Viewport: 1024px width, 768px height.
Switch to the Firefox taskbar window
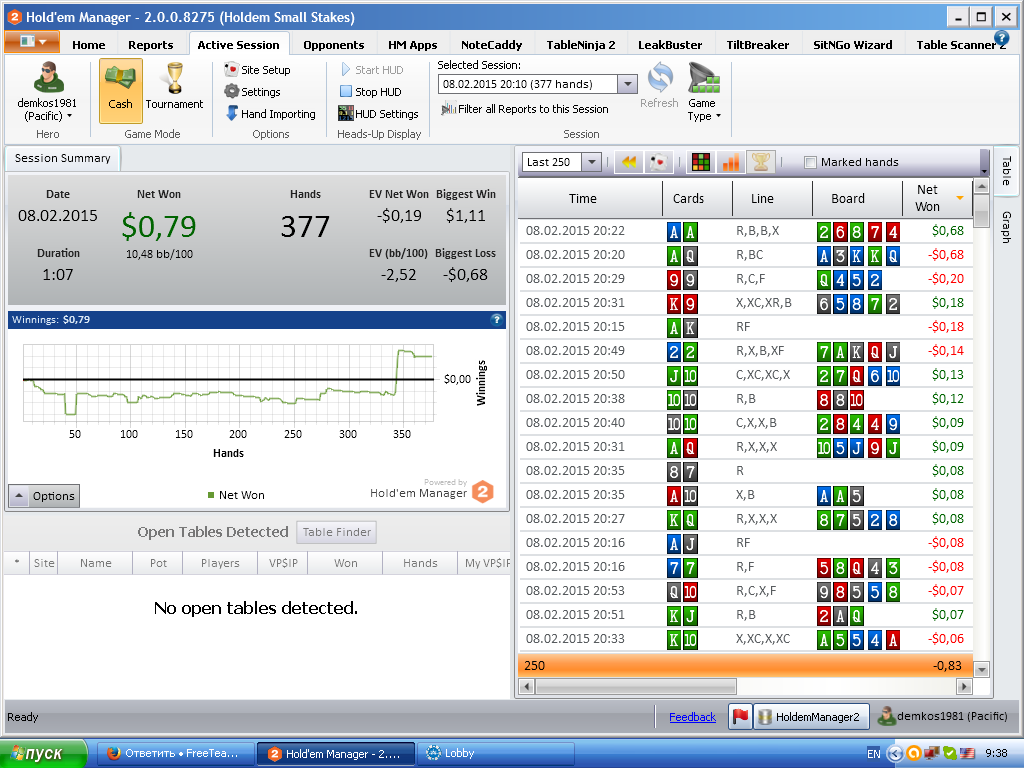(x=176, y=754)
